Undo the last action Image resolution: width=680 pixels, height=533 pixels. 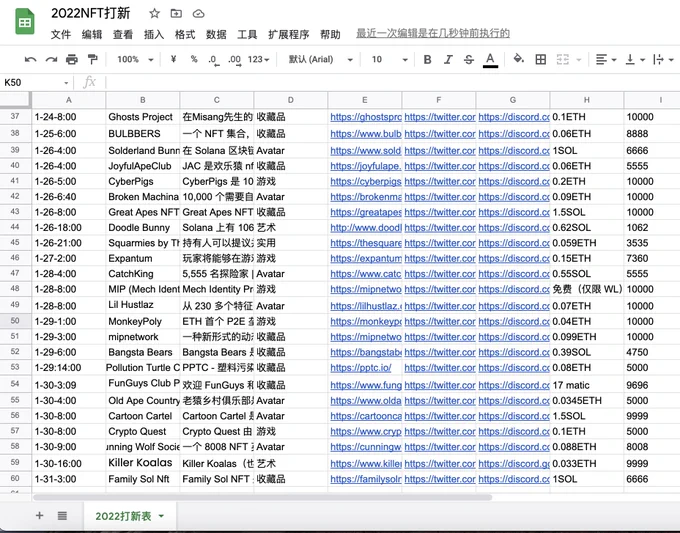30,59
